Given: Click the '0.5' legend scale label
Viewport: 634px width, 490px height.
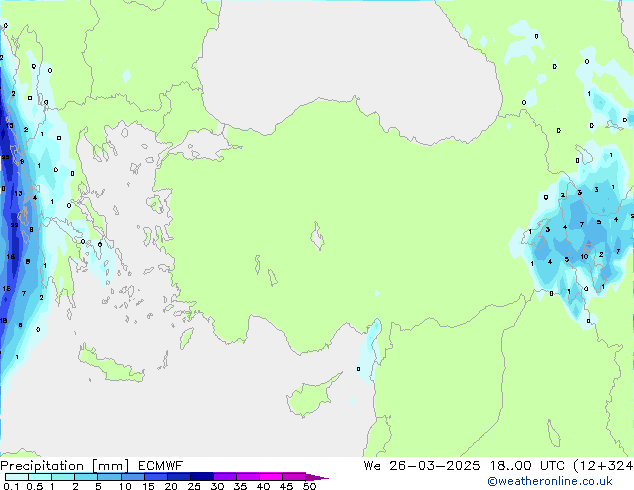Looking at the screenshot, I should [x=34, y=486].
